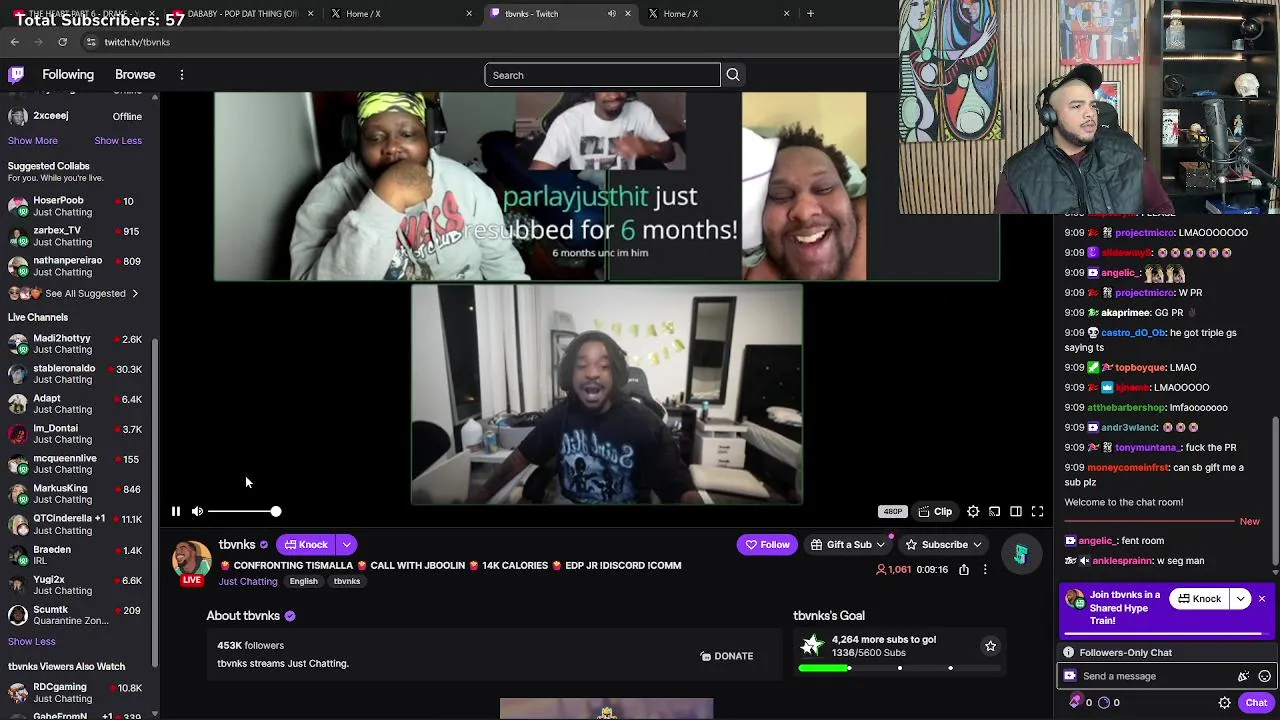Open Madi2hottyy's channel from the sidebar
This screenshot has height=720, width=1280.
coord(76,344)
